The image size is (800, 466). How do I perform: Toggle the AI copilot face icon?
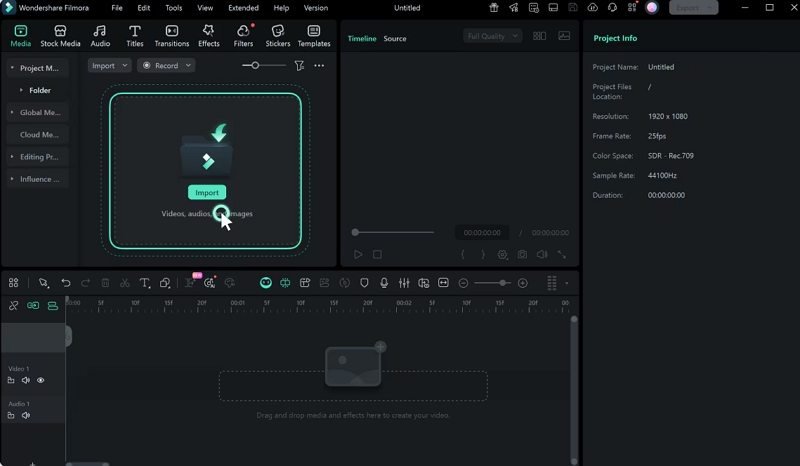click(266, 283)
